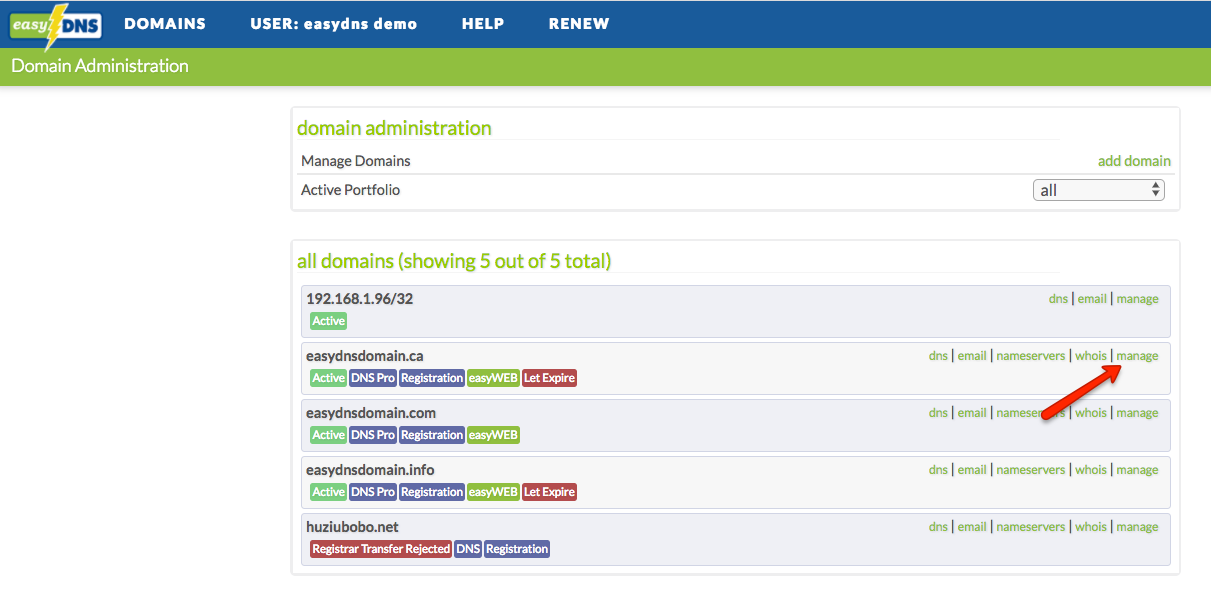Click manage for easydnsdomain.info

pyautogui.click(x=1138, y=470)
